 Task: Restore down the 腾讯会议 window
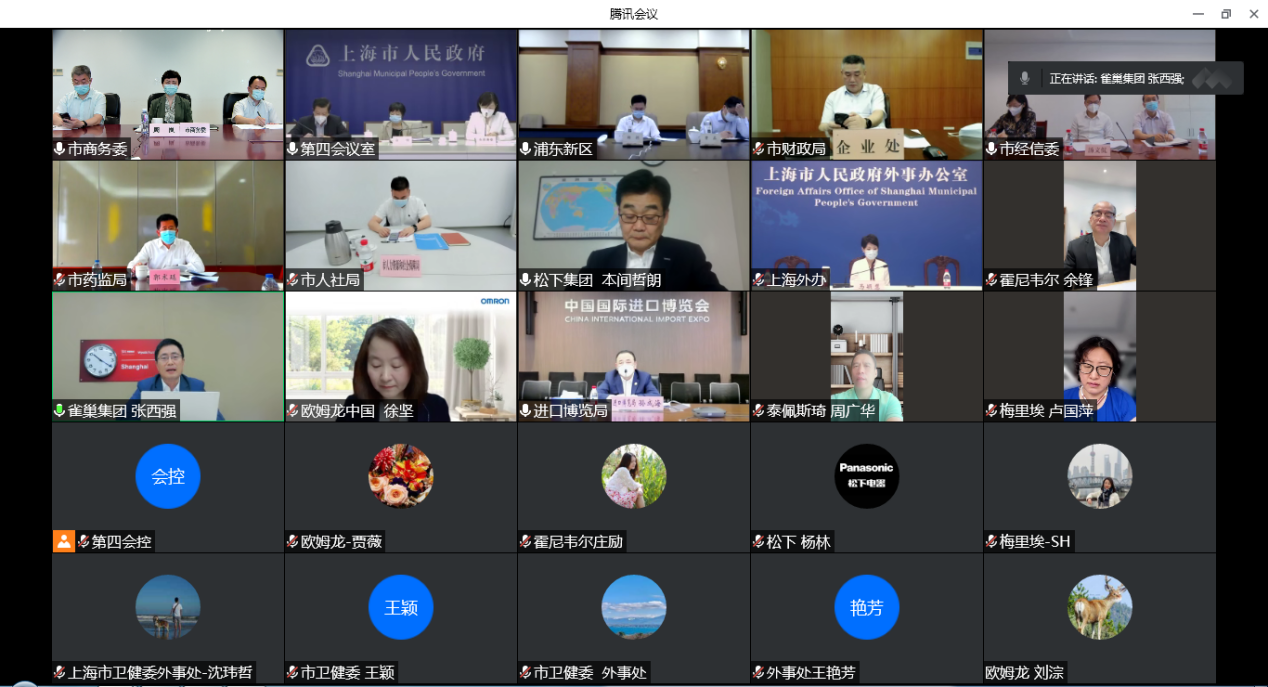(1226, 14)
